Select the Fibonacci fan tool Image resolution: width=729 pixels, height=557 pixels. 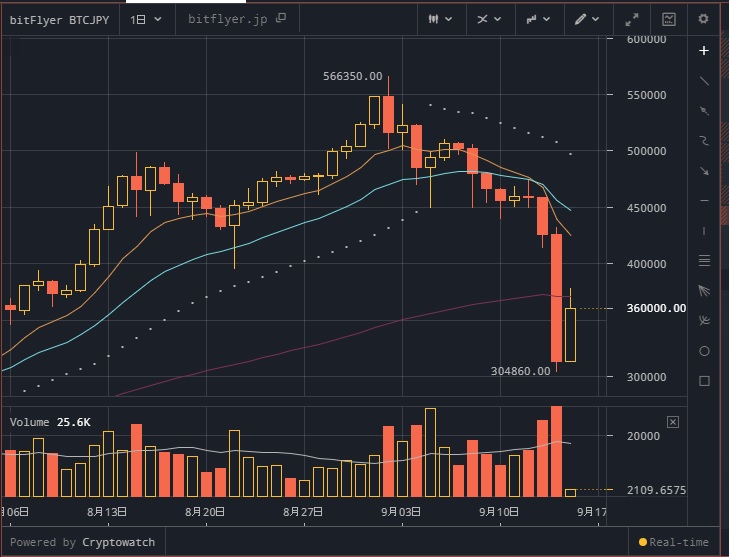(x=704, y=291)
